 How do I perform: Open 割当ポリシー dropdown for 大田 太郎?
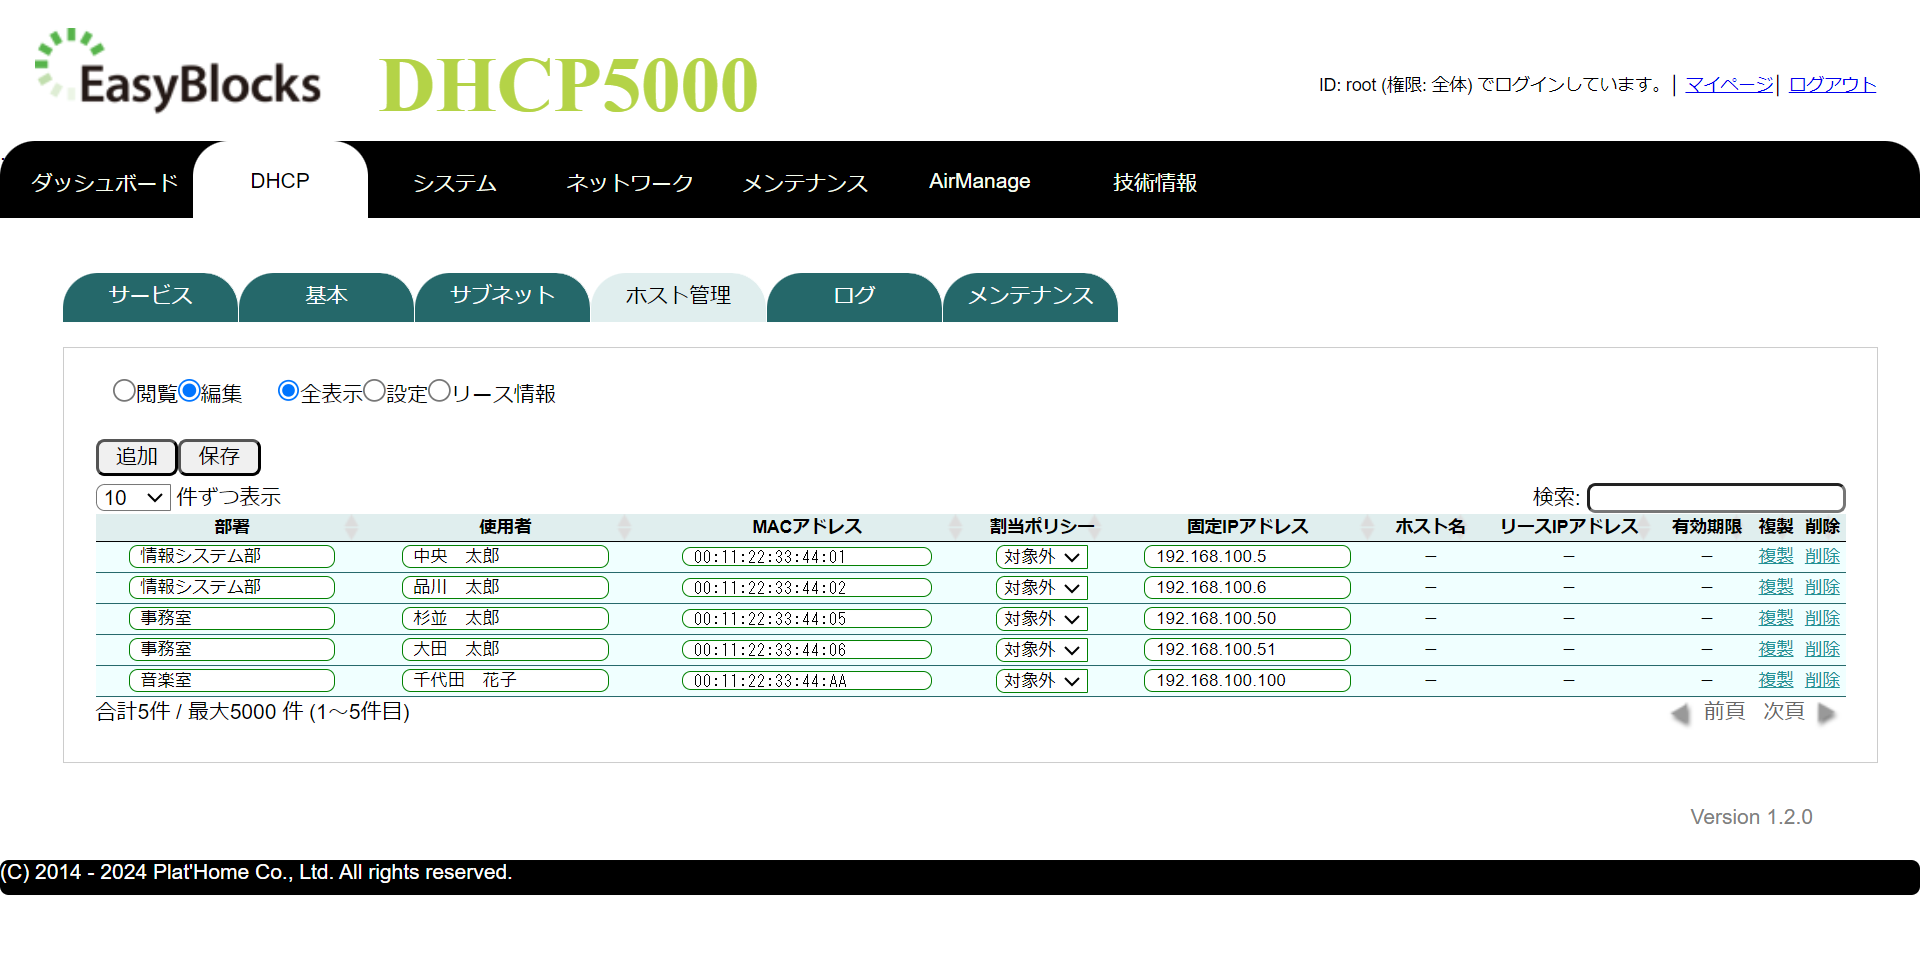tap(1041, 650)
